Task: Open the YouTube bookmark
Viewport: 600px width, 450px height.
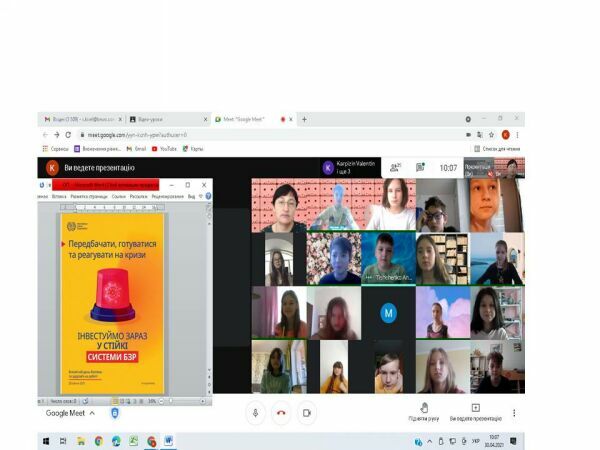Action: (x=164, y=149)
